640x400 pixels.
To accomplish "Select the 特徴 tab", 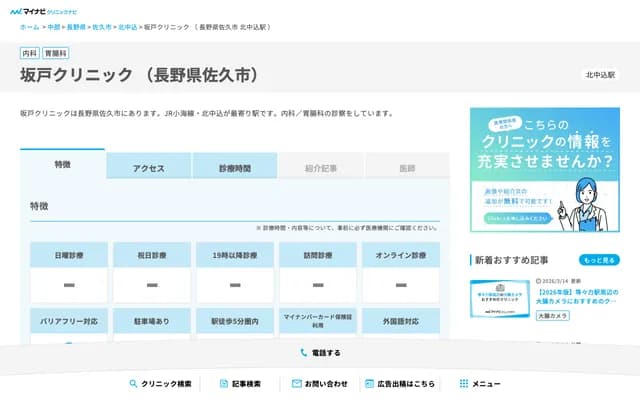I will point(62,165).
